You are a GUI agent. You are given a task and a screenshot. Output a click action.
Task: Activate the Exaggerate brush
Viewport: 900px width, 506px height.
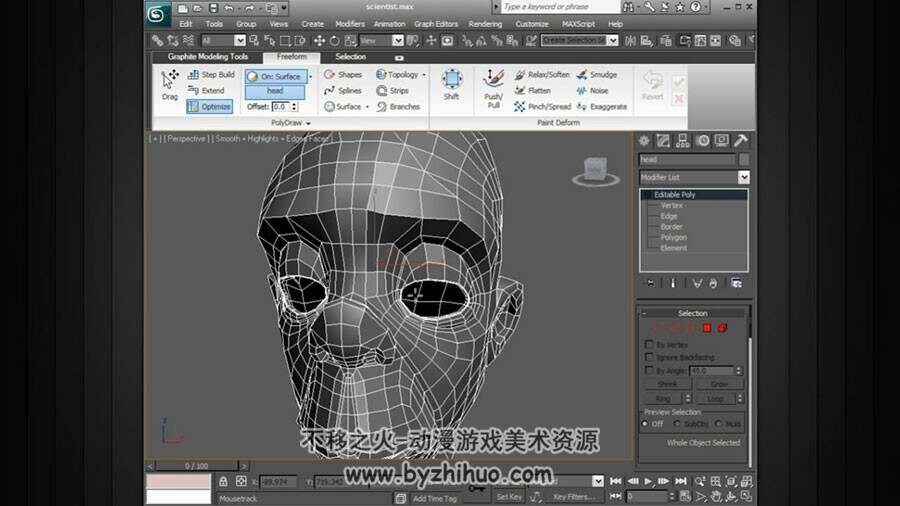[602, 107]
